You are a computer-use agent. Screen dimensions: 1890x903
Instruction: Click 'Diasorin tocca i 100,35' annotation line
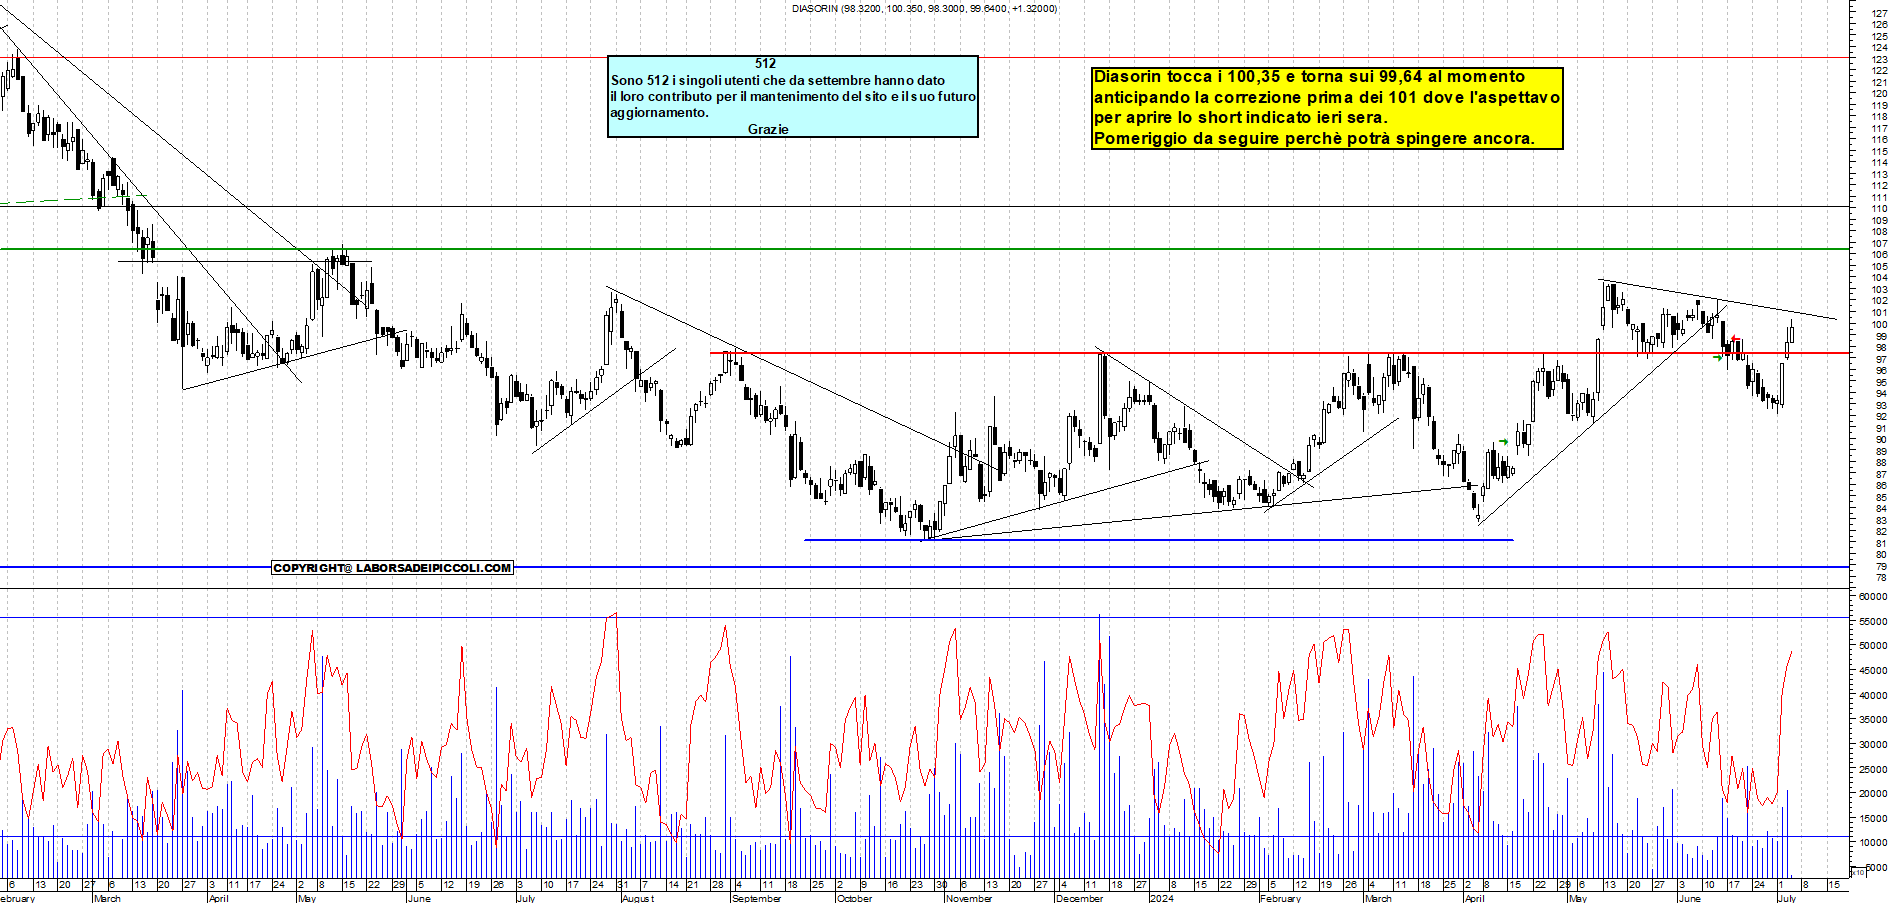pyautogui.click(x=1309, y=76)
